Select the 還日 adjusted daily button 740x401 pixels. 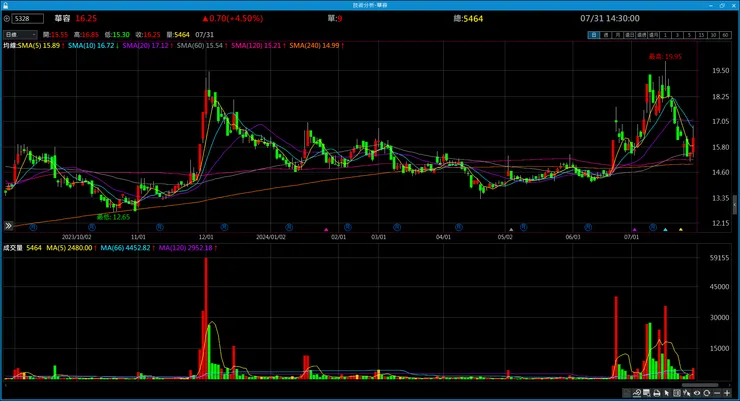pyautogui.click(x=630, y=35)
